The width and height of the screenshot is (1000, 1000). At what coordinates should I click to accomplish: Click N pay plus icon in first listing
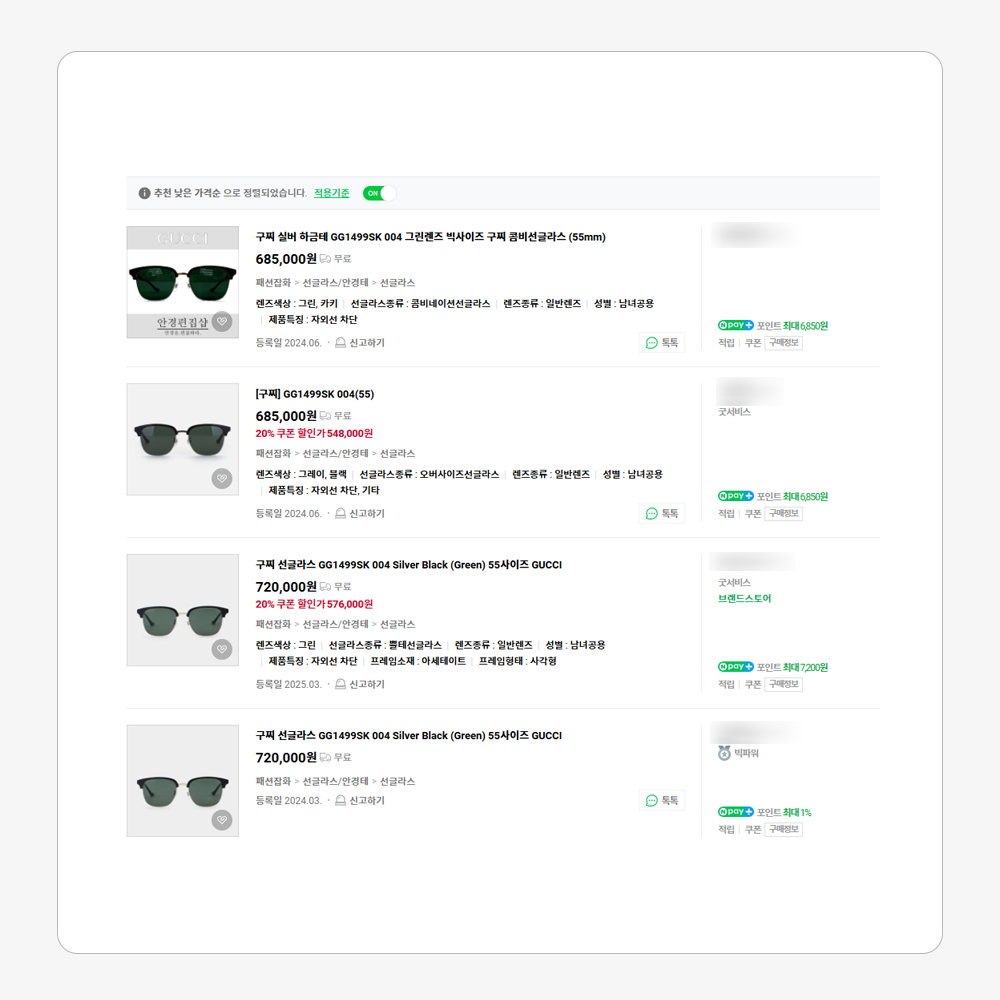(735, 326)
